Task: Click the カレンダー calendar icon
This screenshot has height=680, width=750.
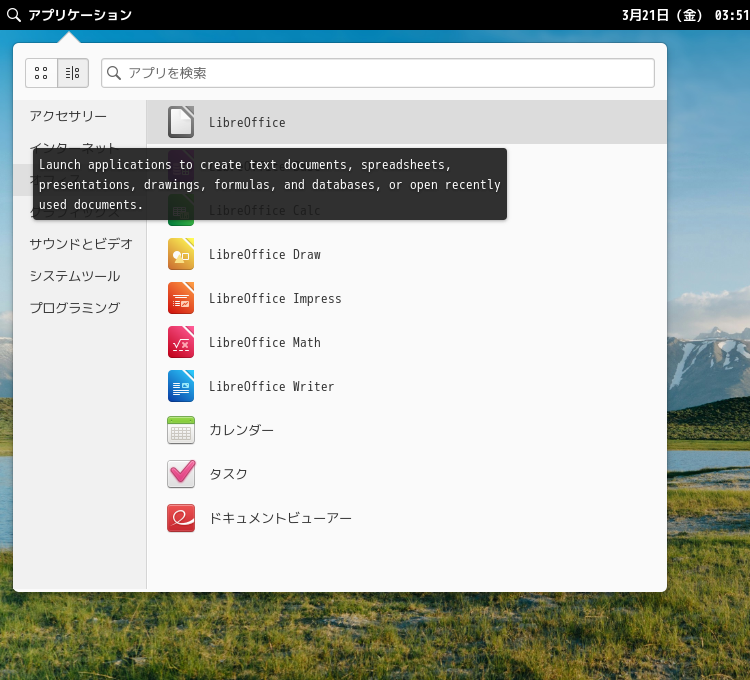Action: [x=181, y=430]
